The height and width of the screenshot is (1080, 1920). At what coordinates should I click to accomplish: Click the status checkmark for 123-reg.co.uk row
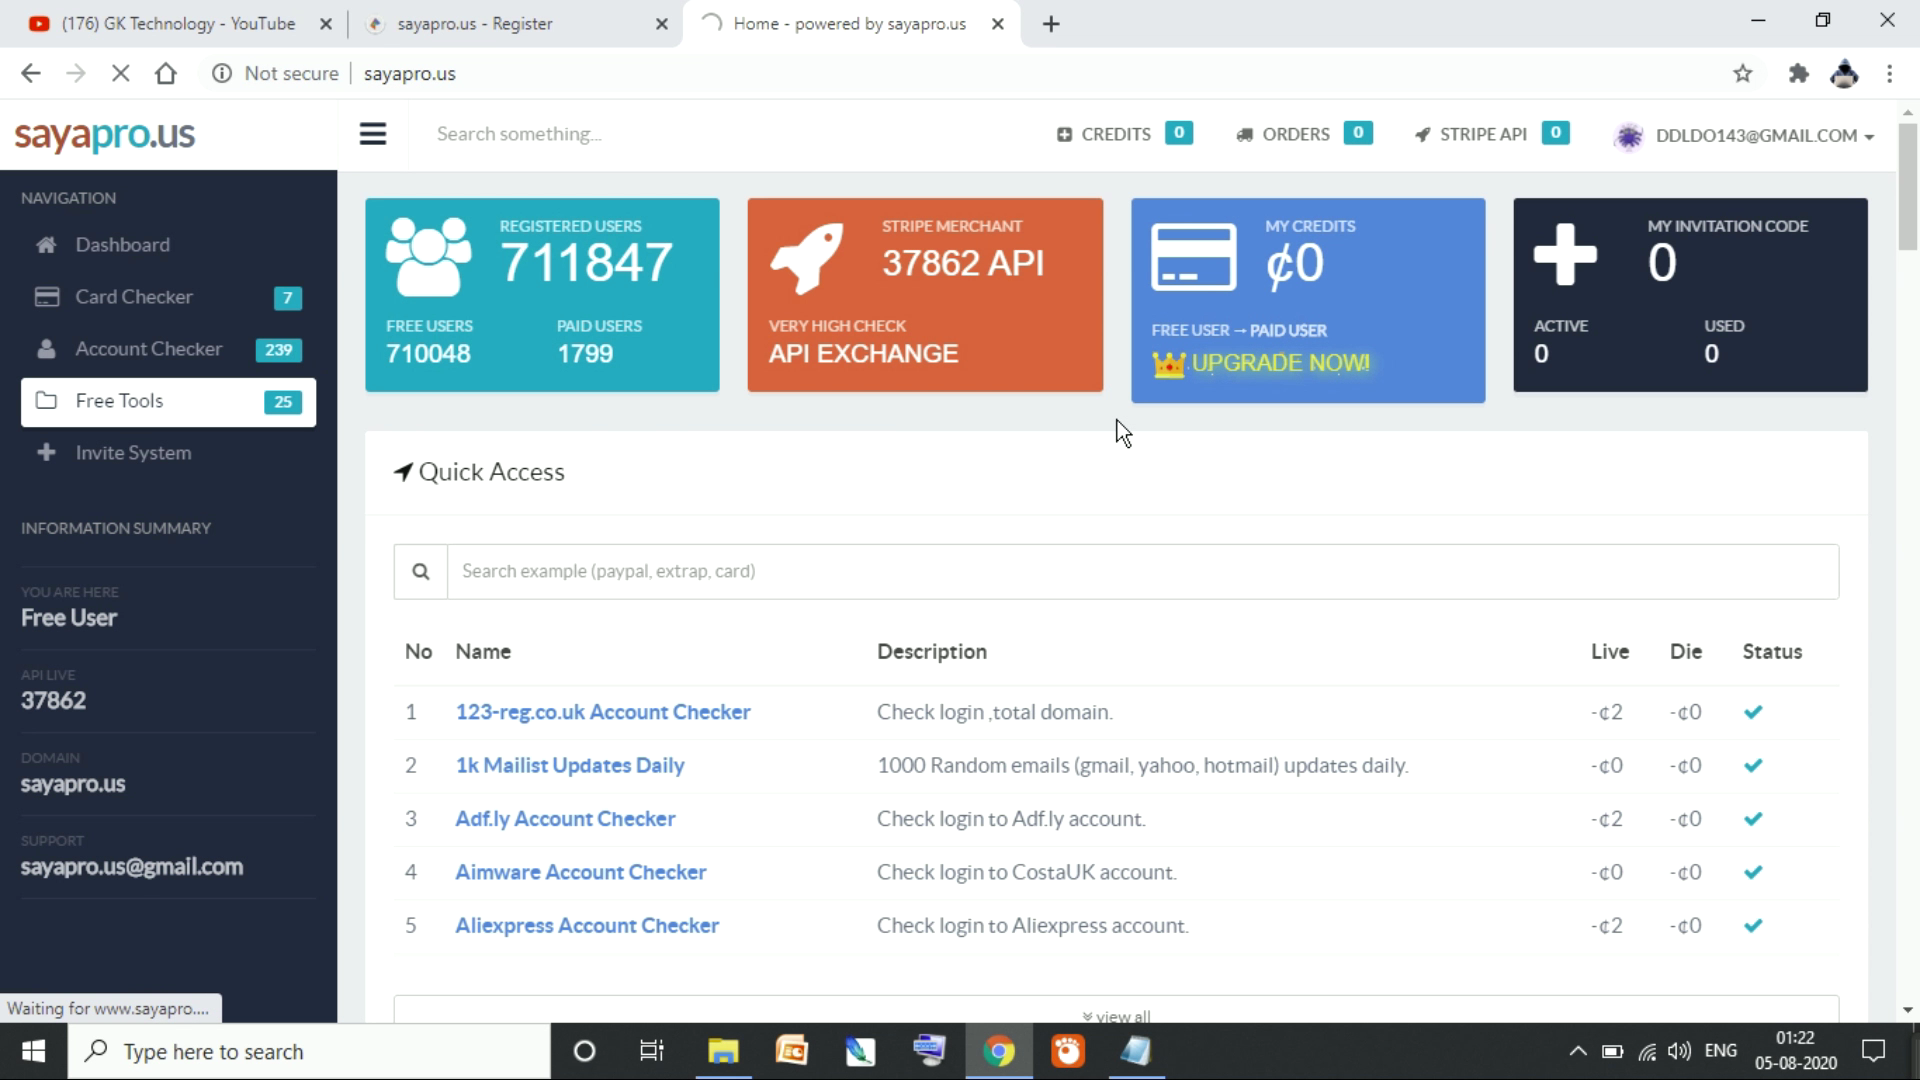(1753, 712)
